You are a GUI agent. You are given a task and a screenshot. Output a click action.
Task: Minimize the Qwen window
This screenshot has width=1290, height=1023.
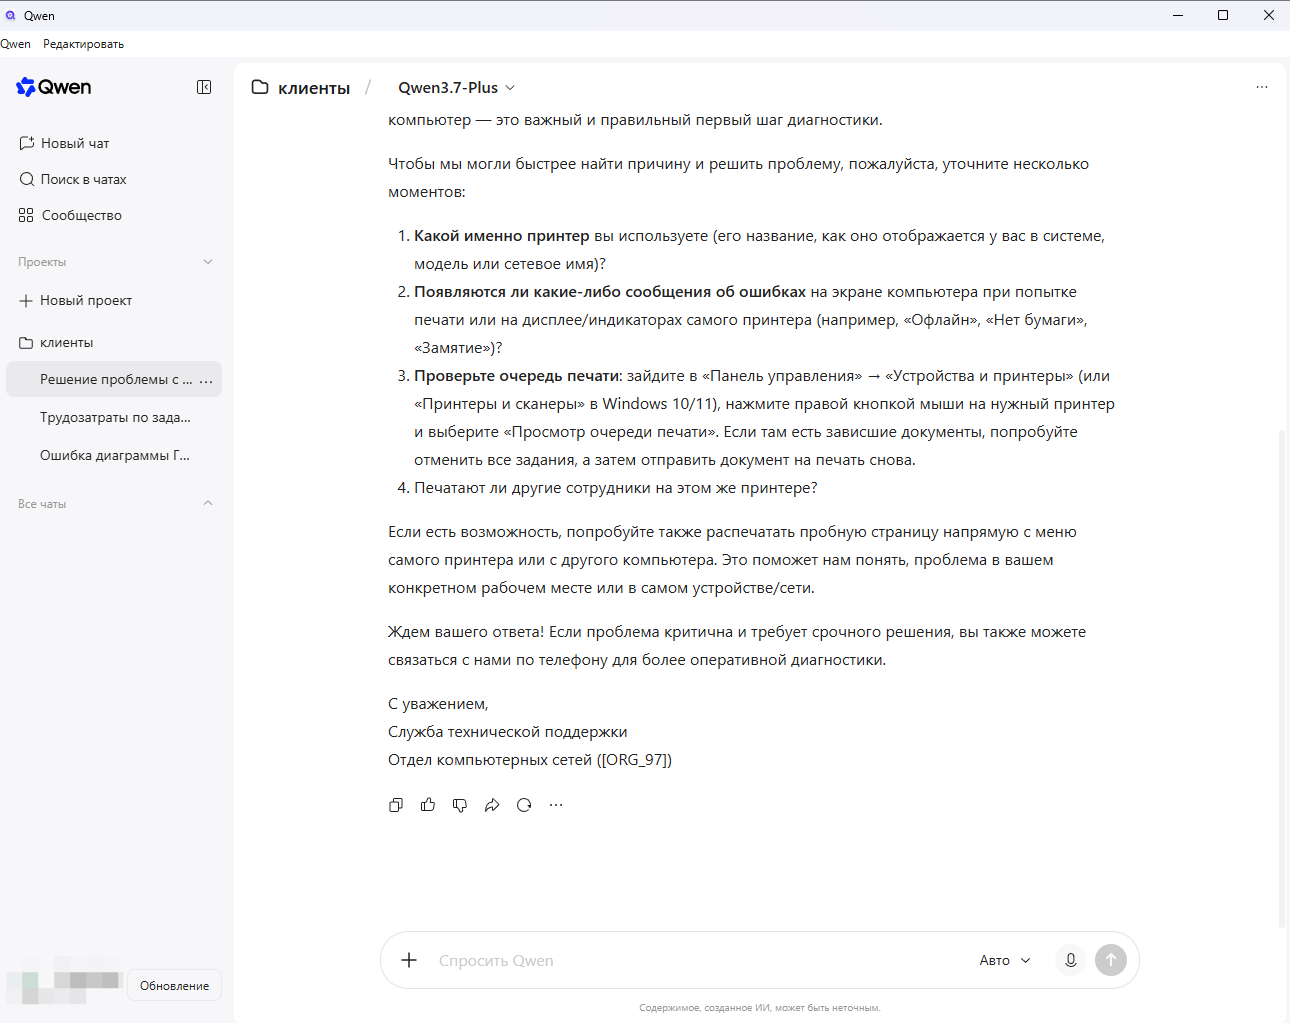pos(1178,15)
